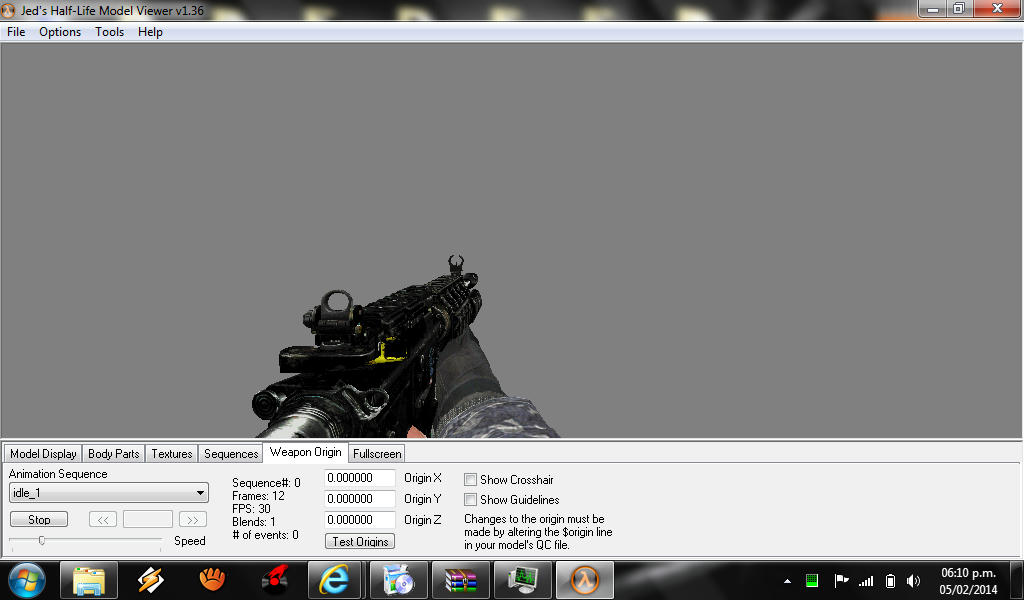
Task: Open the orange paw icon app
Action: tap(212, 580)
